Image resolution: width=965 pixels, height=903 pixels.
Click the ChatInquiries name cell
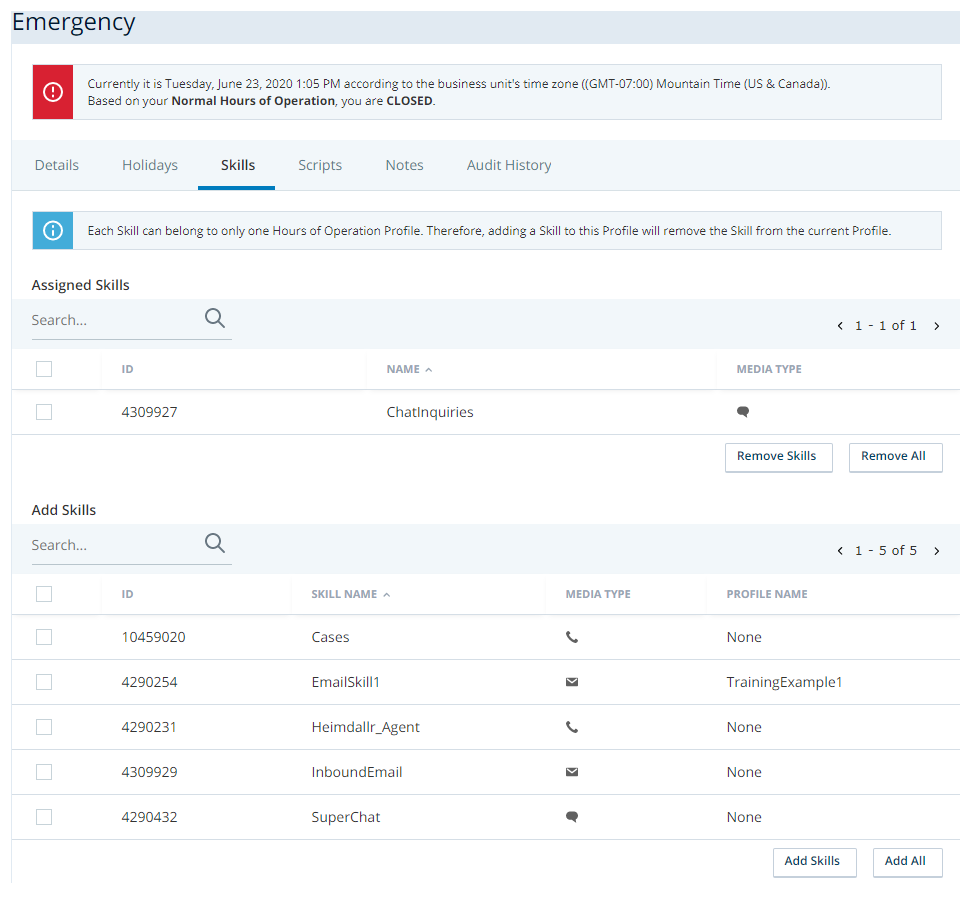(430, 412)
